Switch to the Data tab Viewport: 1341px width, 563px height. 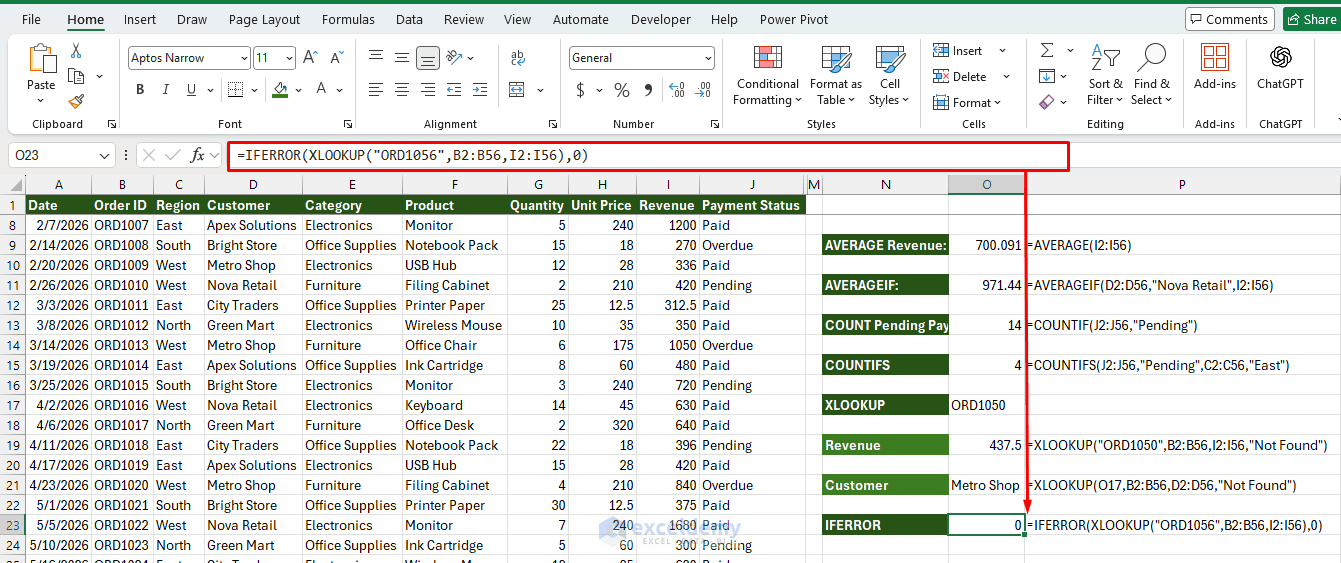(409, 19)
